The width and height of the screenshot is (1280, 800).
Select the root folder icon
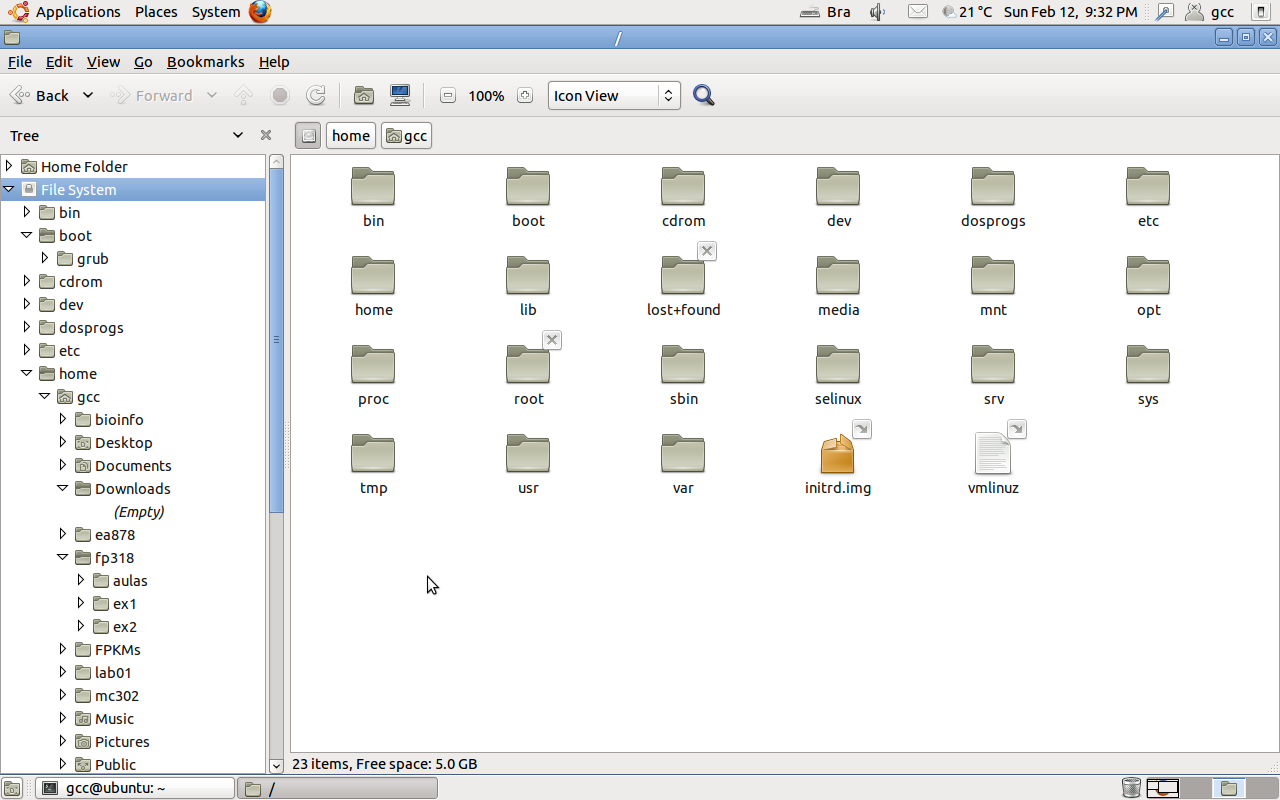pos(528,365)
